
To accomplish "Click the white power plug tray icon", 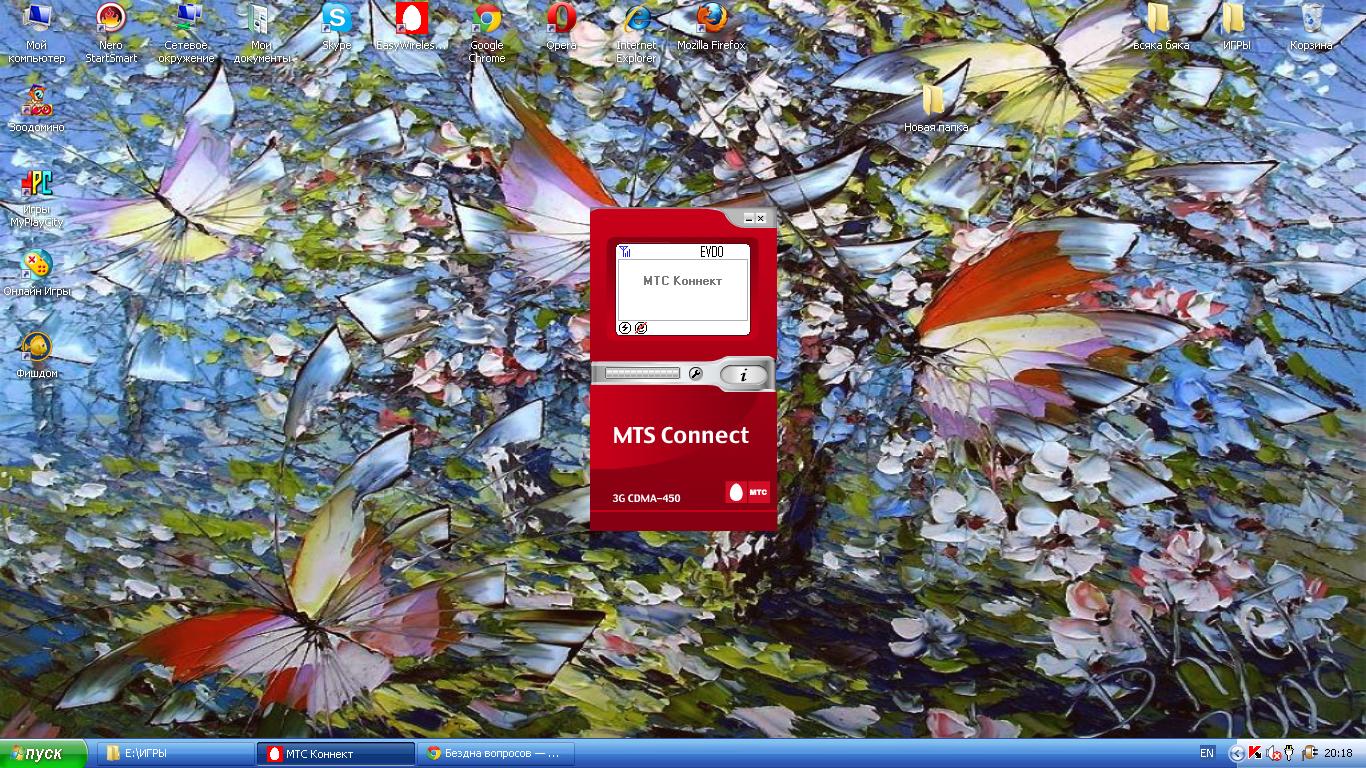I will pyautogui.click(x=1290, y=753).
